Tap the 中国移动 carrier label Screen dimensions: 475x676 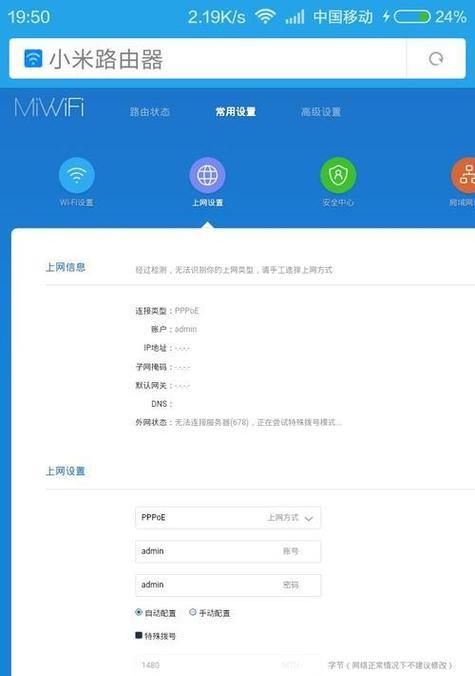(x=343, y=17)
